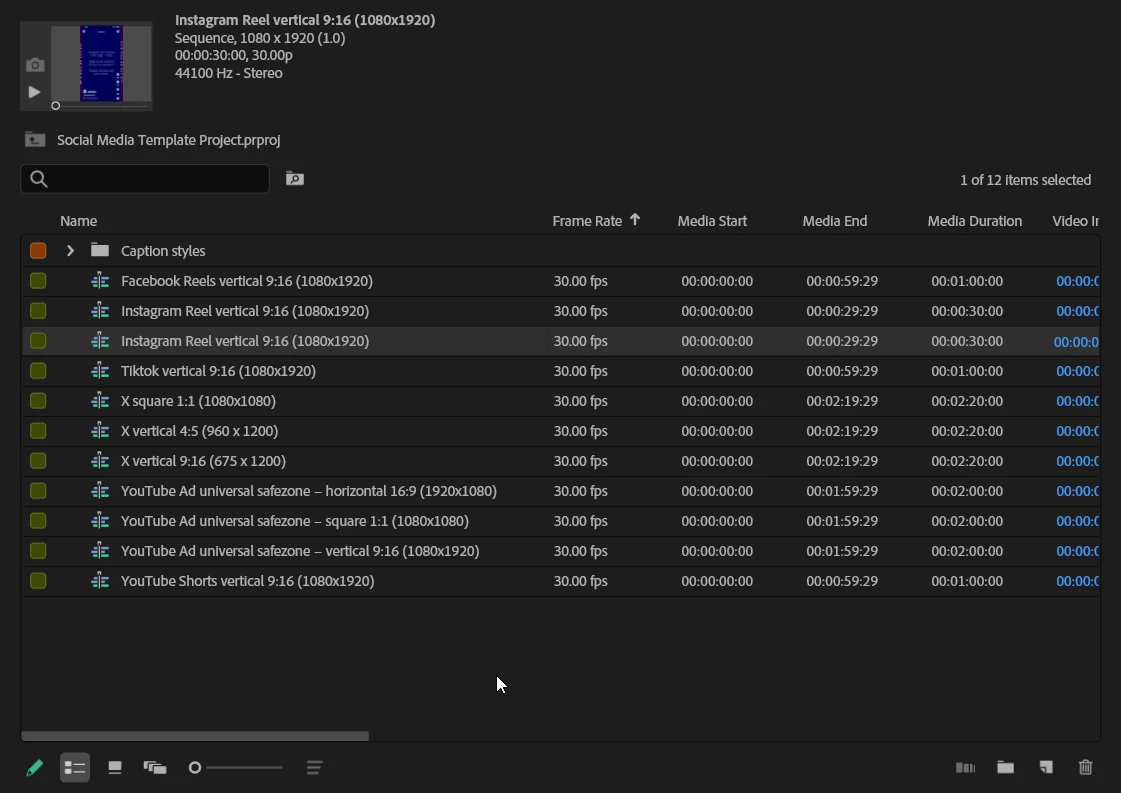Select YouTube Shorts vertical 9:16 name
The image size is (1121, 793).
click(247, 581)
